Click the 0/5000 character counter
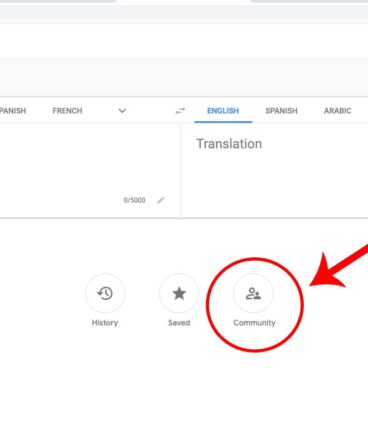The width and height of the screenshot is (368, 445). [x=134, y=200]
